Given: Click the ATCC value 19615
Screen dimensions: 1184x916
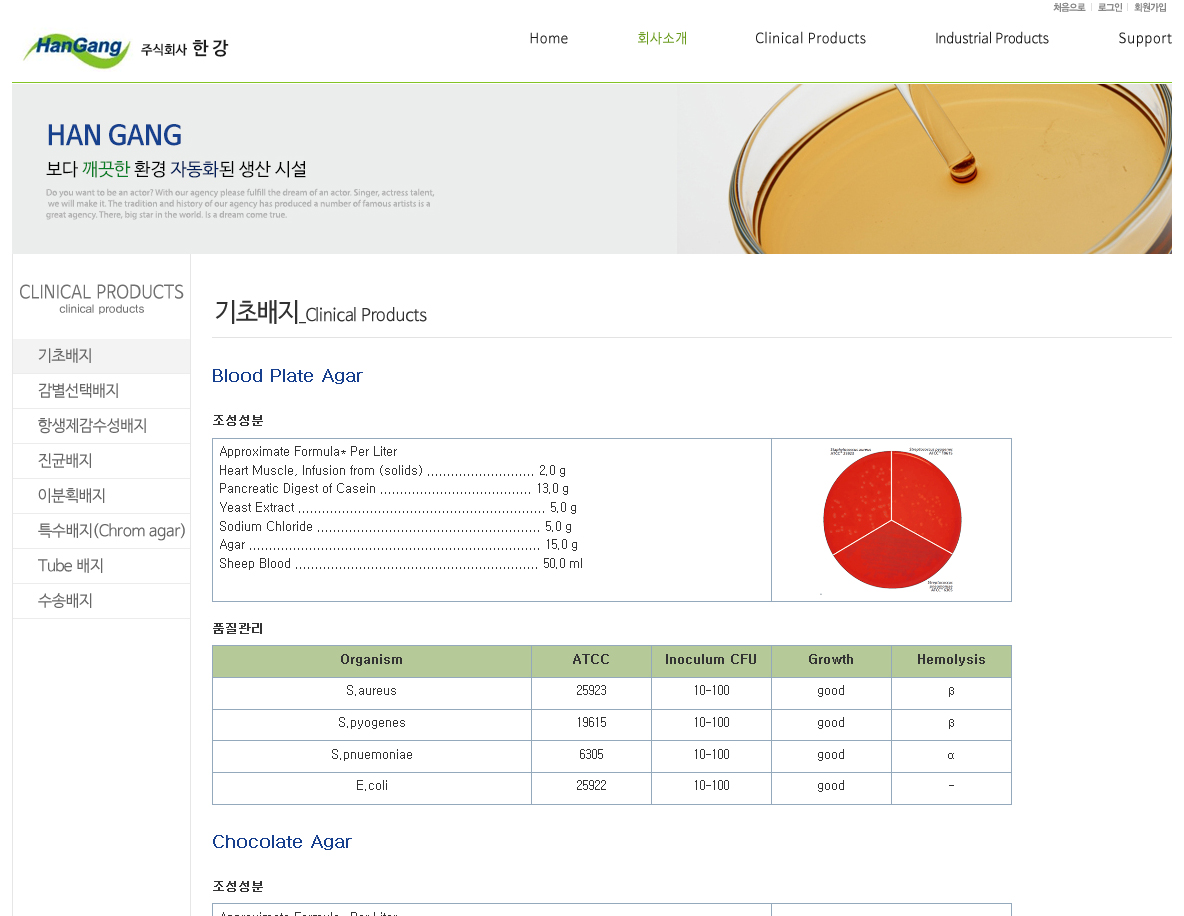Looking at the screenshot, I should (x=591, y=723).
